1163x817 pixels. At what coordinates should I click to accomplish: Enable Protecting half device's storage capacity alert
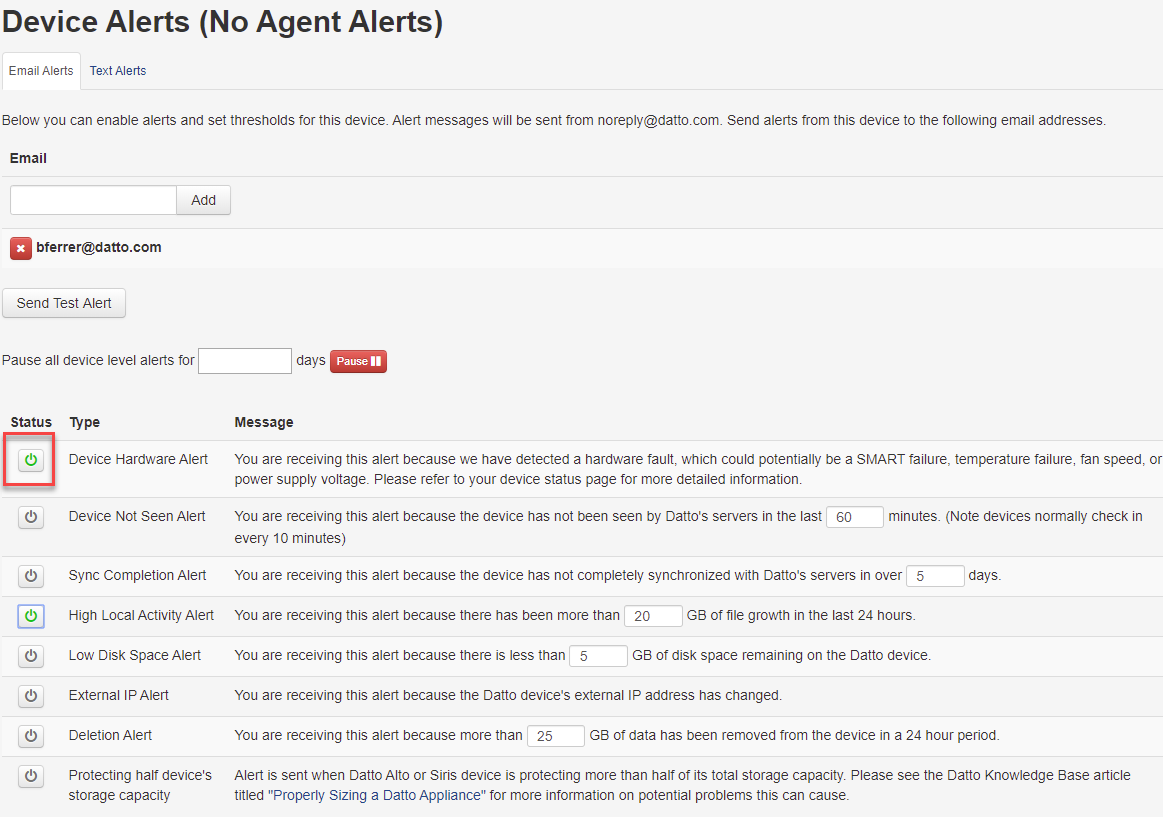30,775
